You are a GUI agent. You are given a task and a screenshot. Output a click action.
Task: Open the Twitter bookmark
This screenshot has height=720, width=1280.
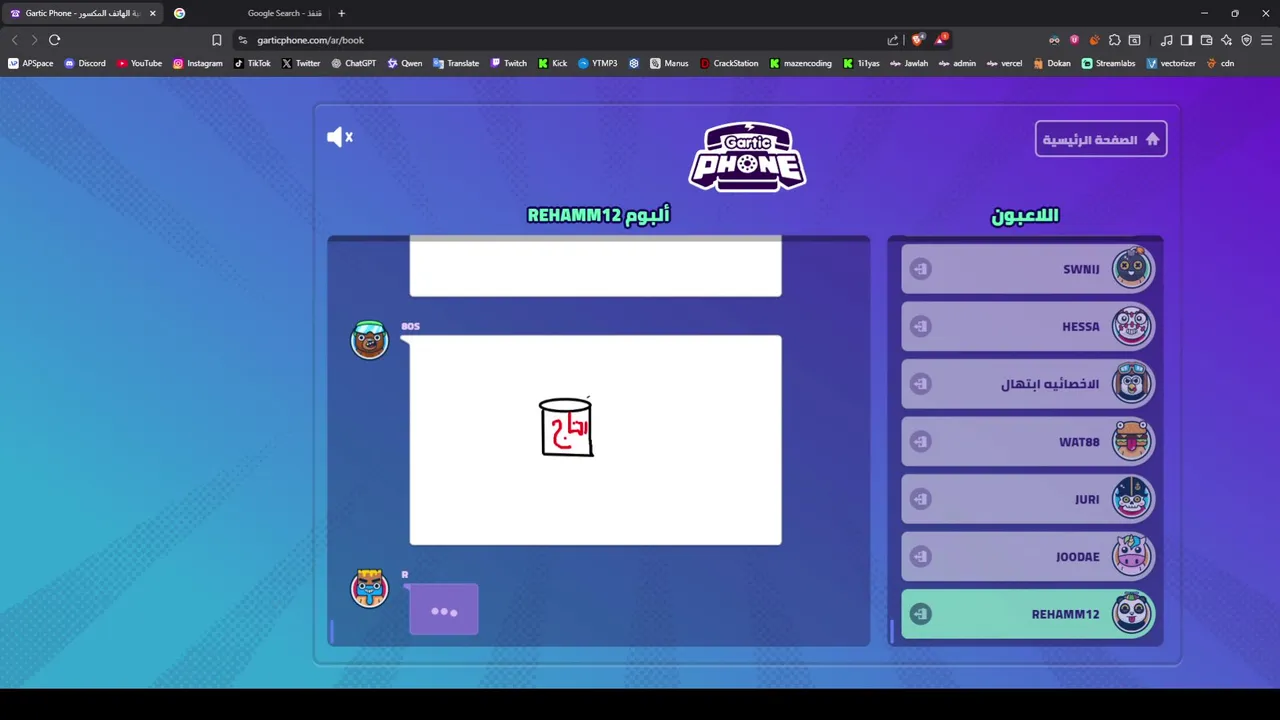pyautogui.click(x=301, y=63)
